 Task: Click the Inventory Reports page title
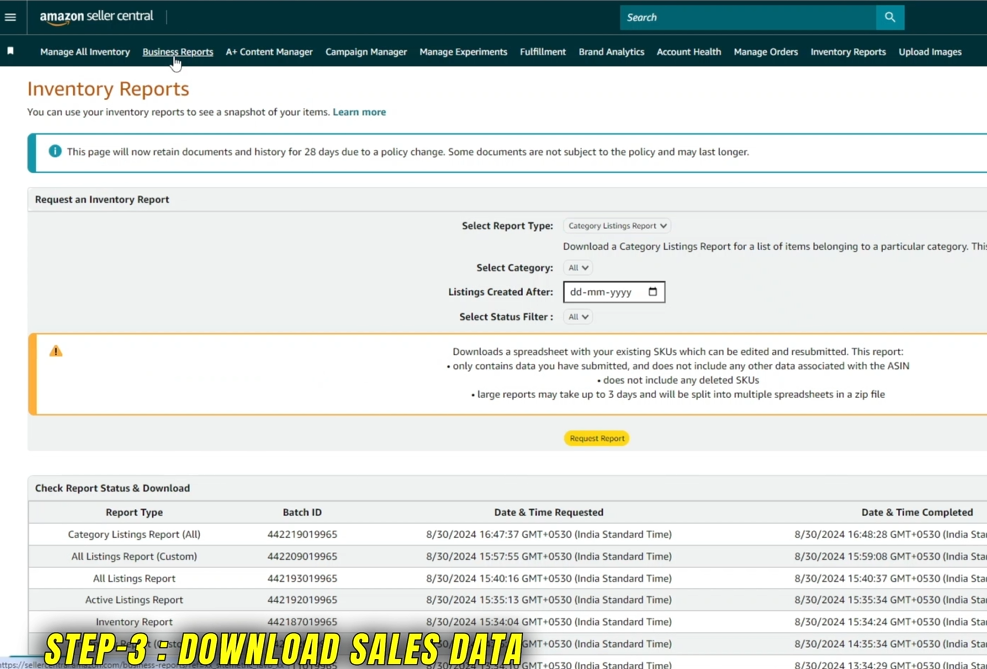(108, 89)
